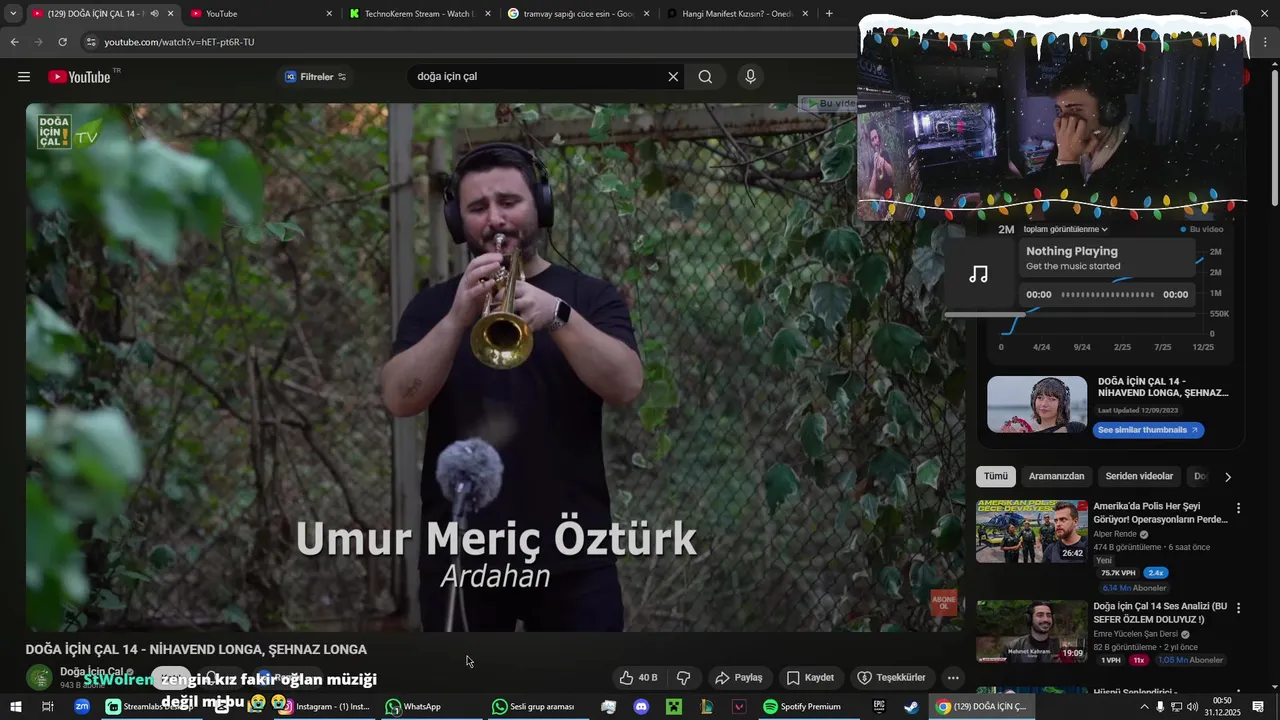Expand the 'toplam görüntülenme' dropdown
This screenshot has height=720, width=1280.
[1066, 229]
